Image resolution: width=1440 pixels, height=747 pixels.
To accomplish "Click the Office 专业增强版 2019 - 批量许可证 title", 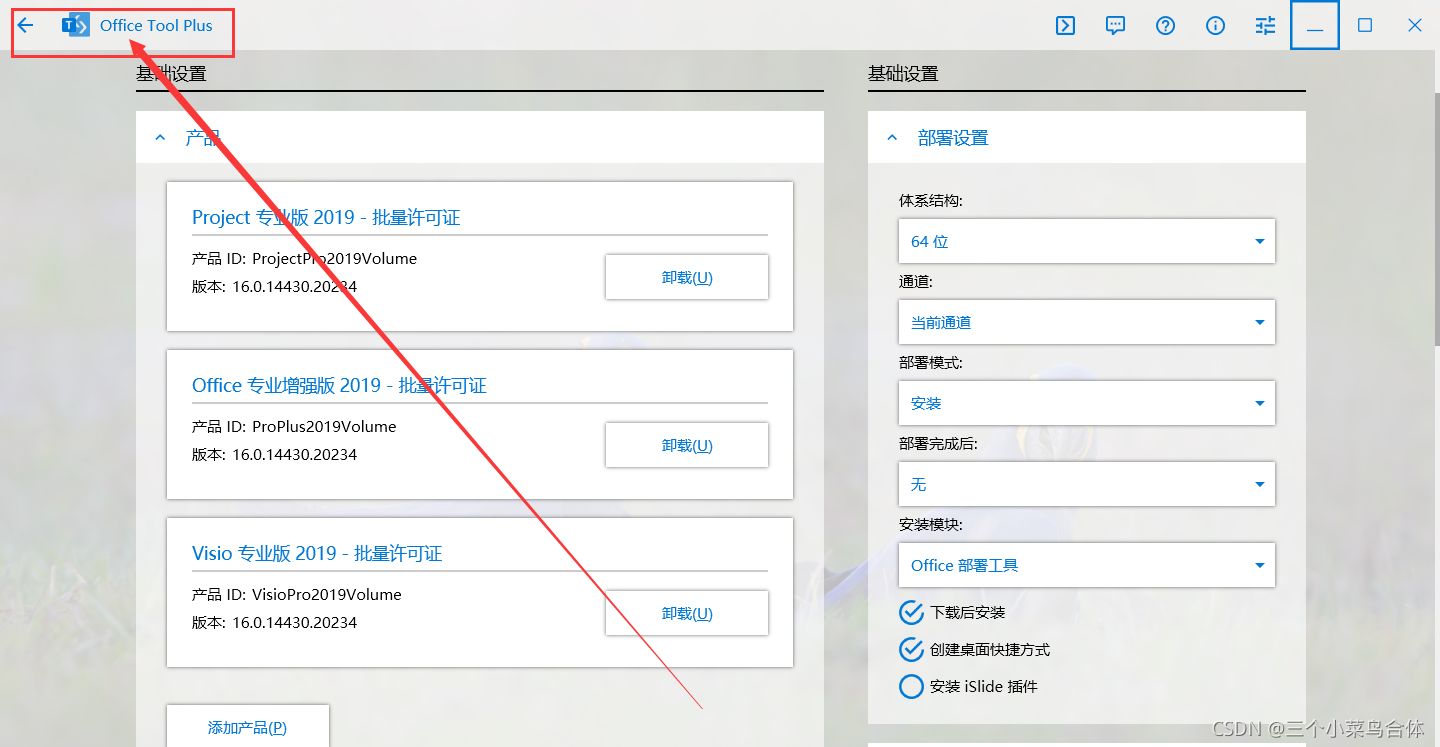I will point(339,385).
